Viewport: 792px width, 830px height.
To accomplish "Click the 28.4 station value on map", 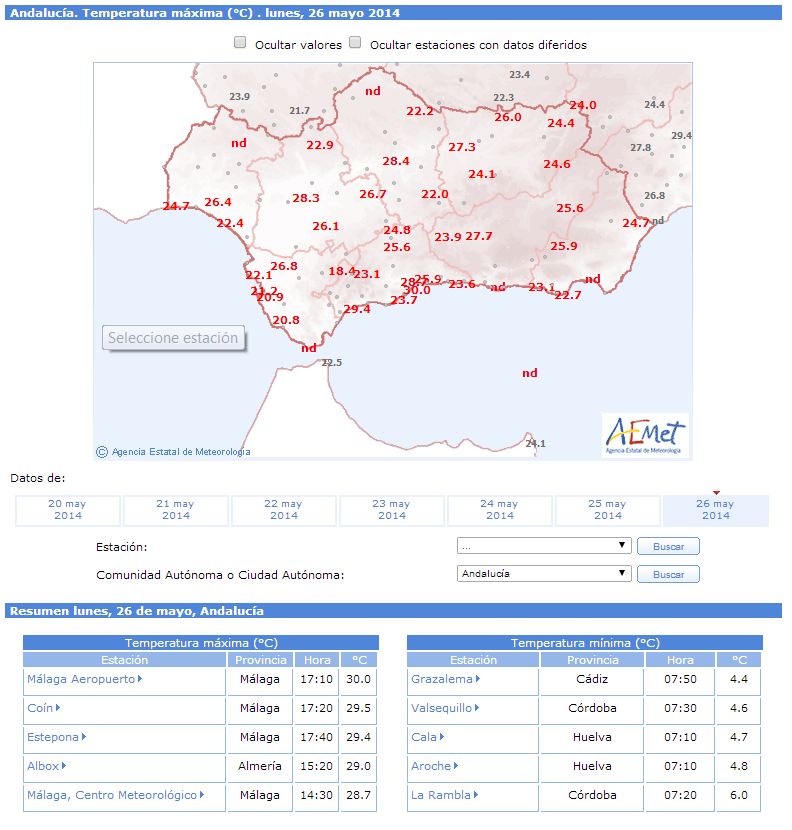I will [396, 161].
